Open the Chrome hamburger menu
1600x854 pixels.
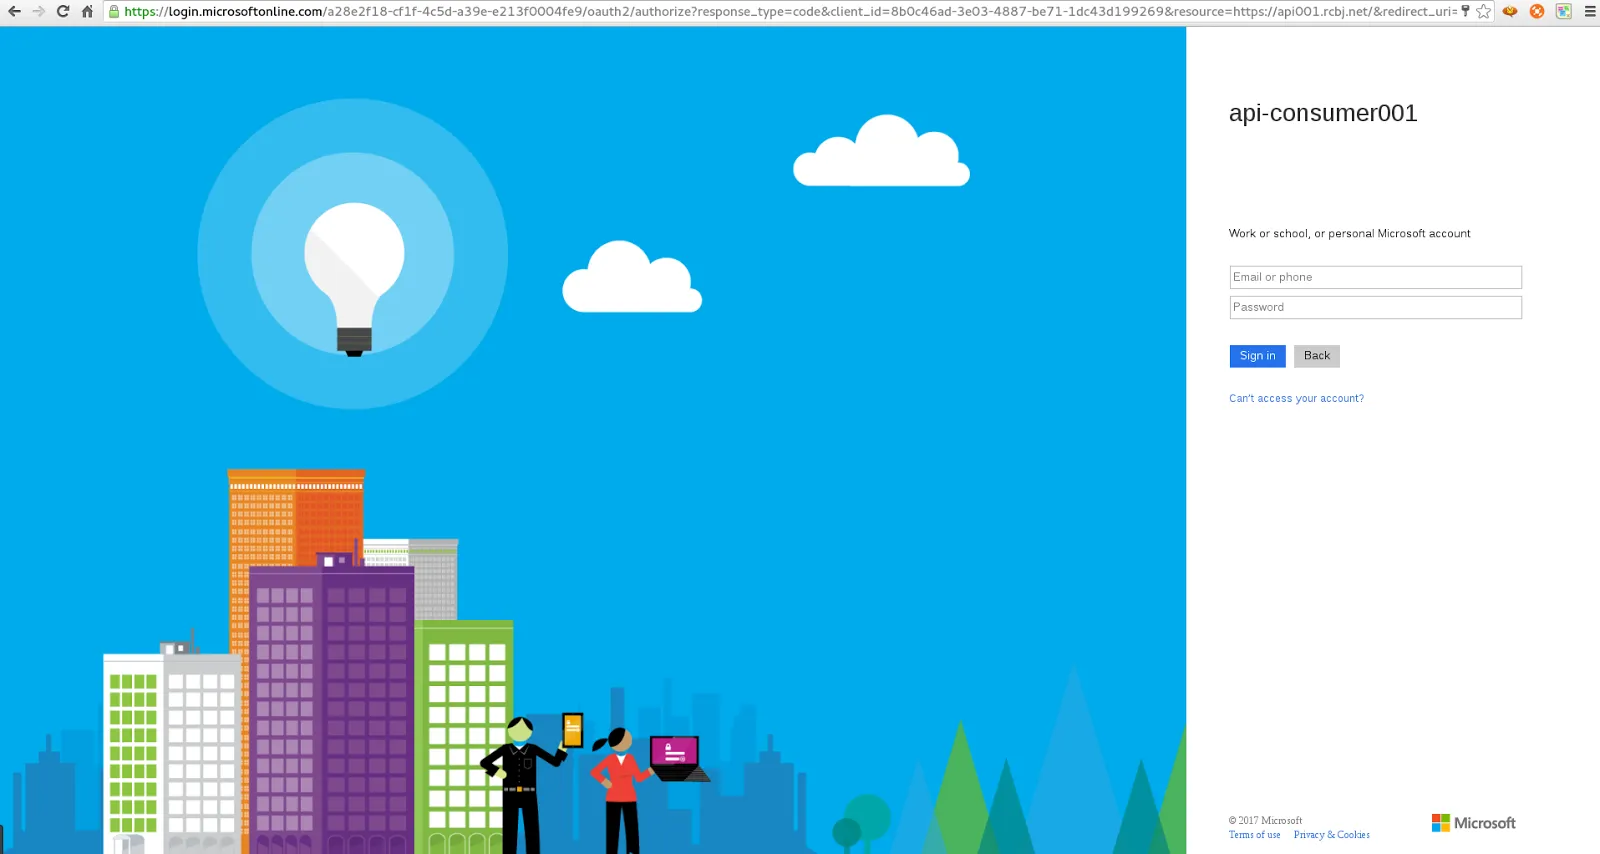click(1590, 12)
